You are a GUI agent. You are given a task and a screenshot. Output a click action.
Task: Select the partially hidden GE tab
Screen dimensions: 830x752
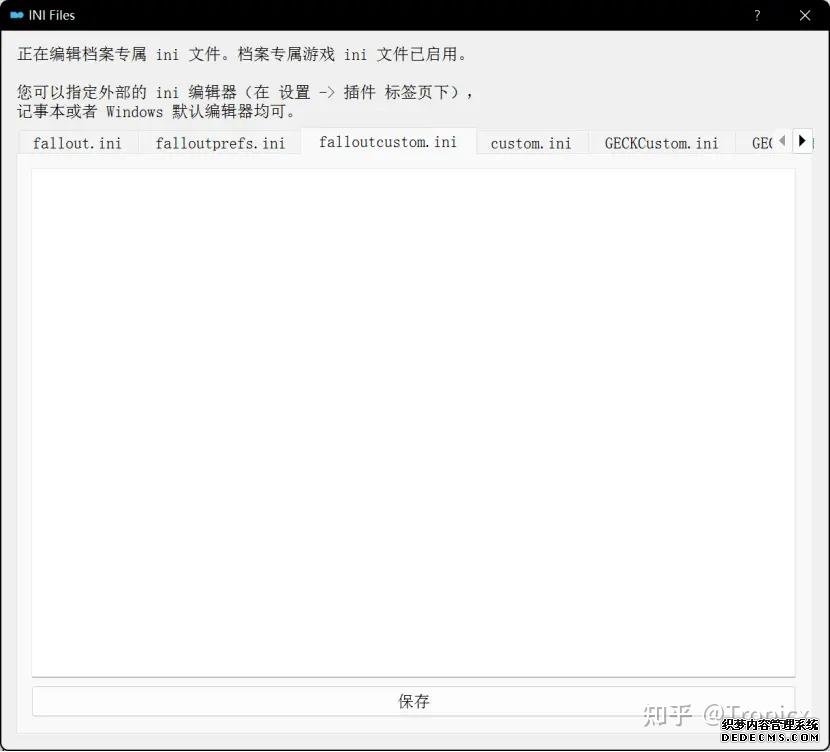(760, 143)
